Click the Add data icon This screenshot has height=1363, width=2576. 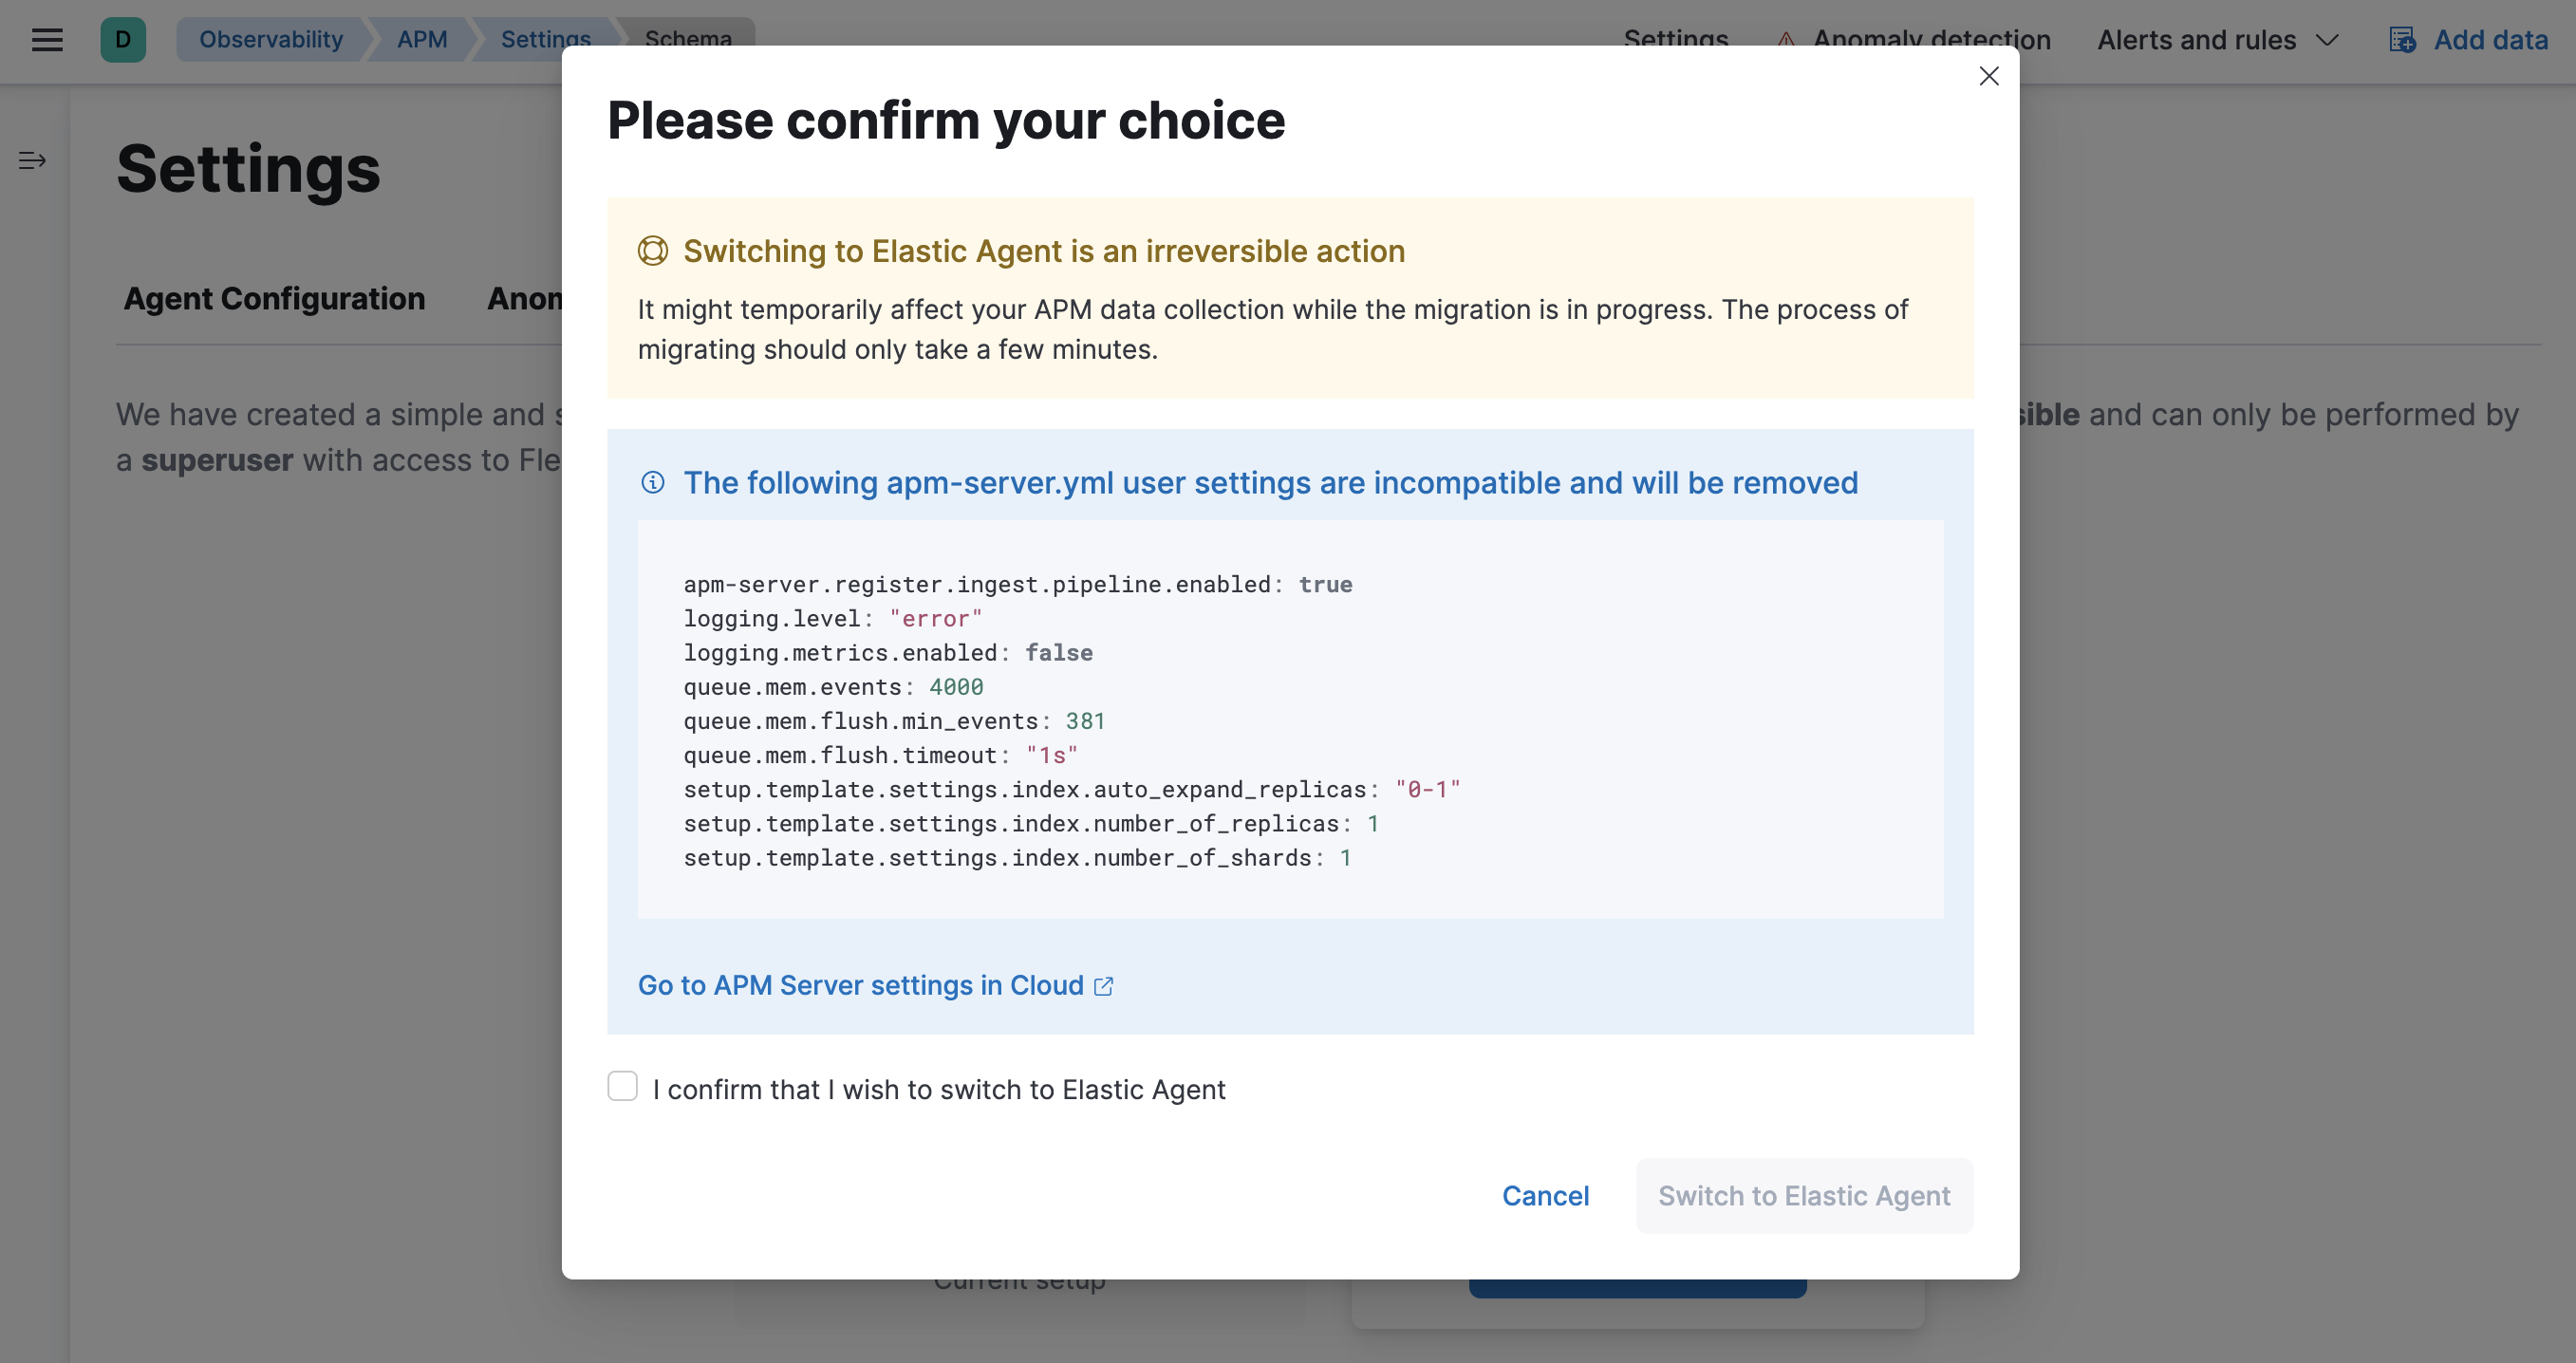(2404, 39)
